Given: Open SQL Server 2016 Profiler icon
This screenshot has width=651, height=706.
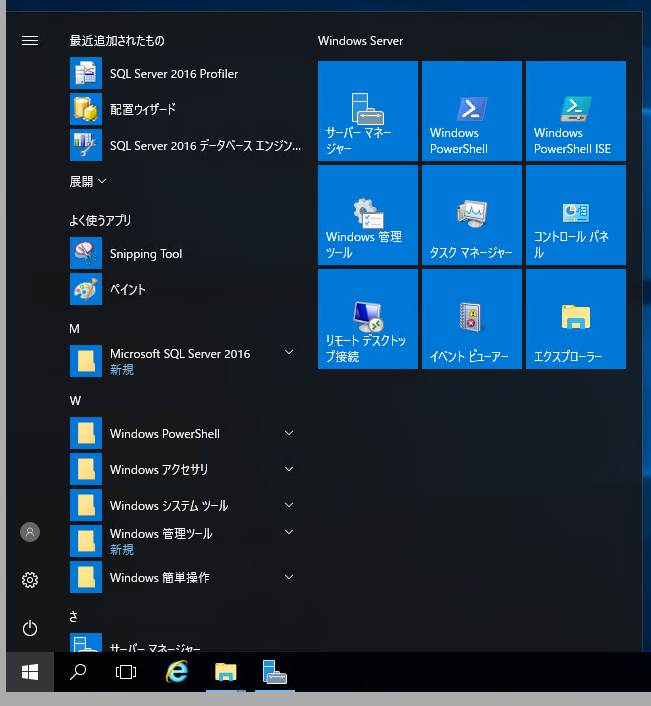Looking at the screenshot, I should (86, 73).
